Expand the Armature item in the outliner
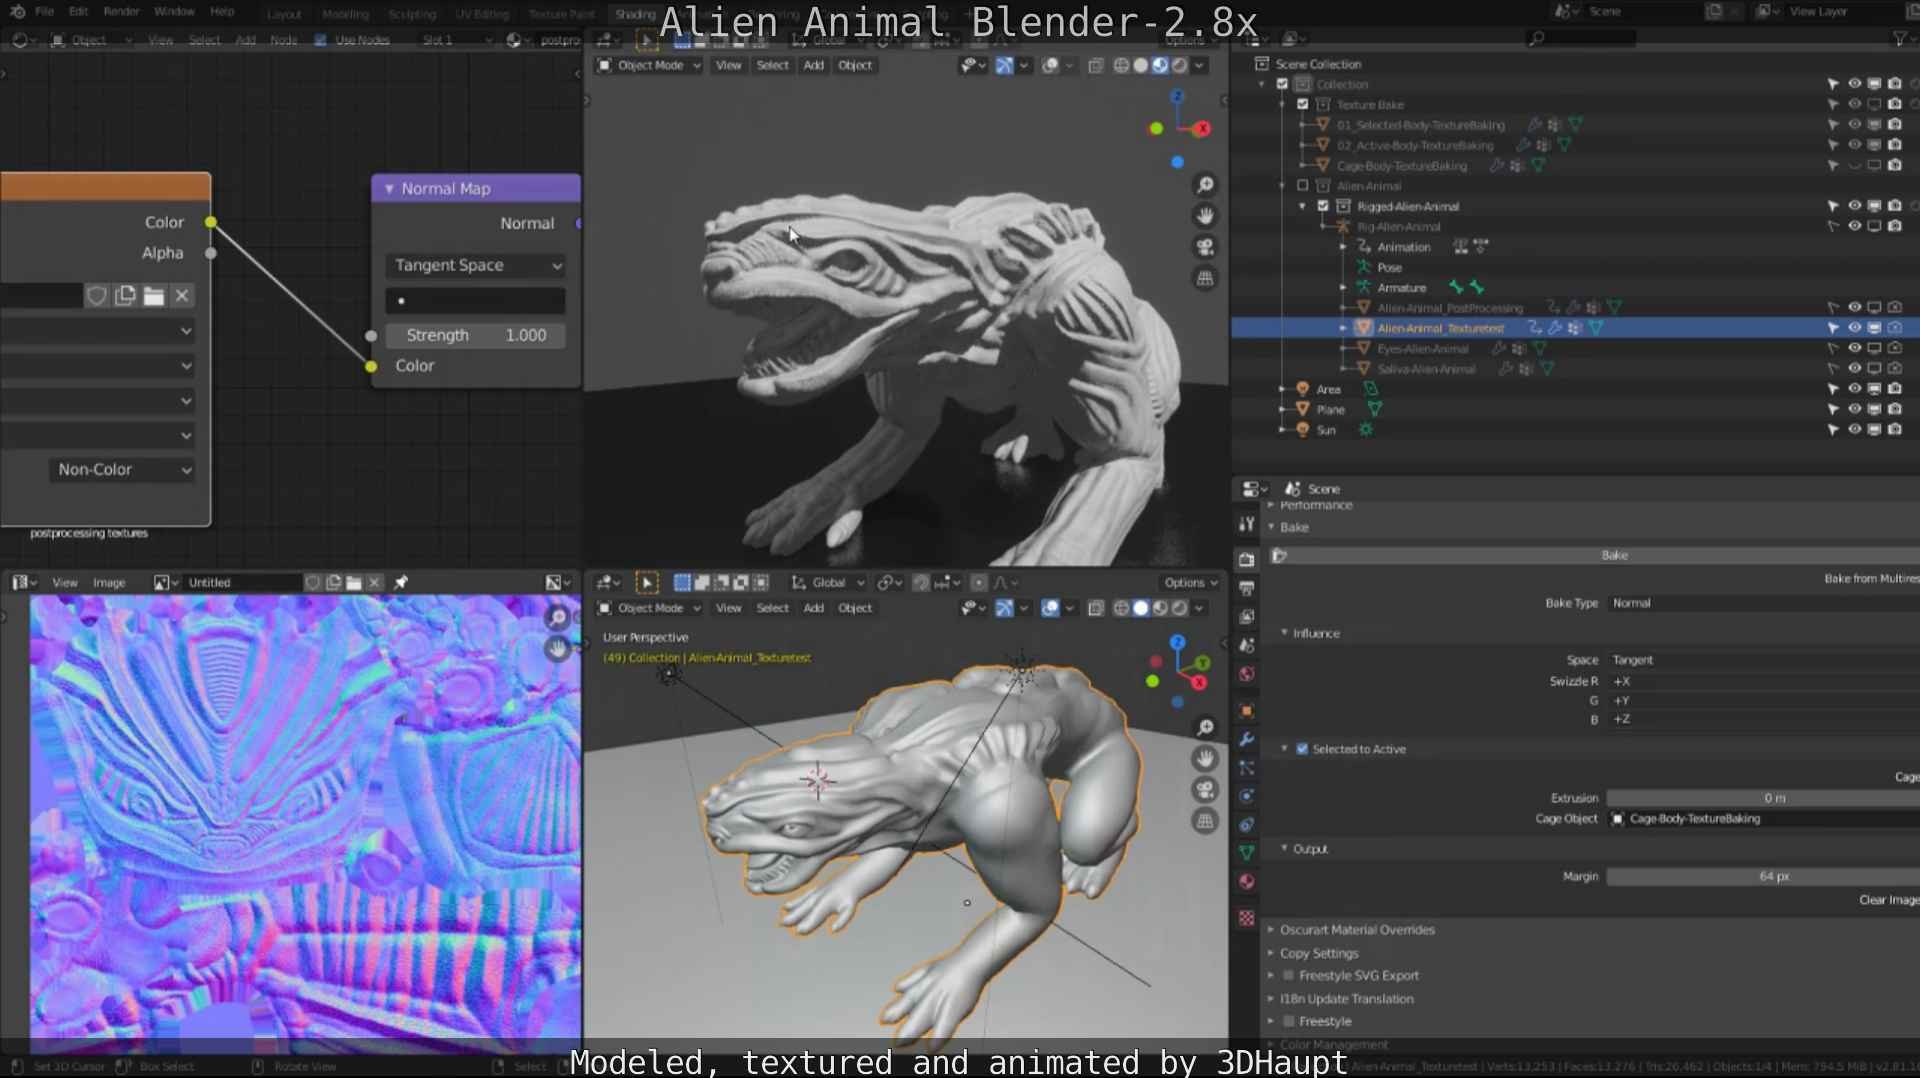The width and height of the screenshot is (1920, 1078). (1345, 287)
